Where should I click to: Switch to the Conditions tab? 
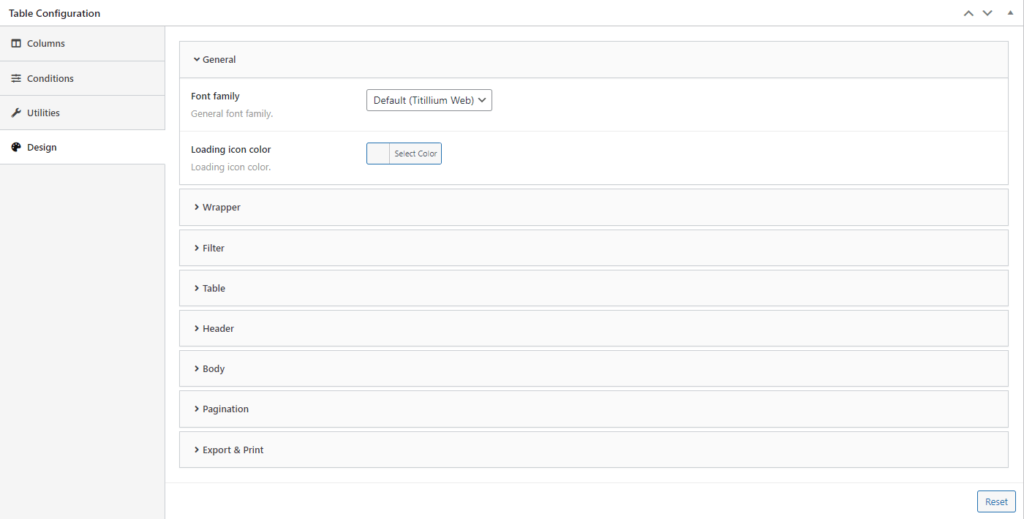[x=50, y=79]
